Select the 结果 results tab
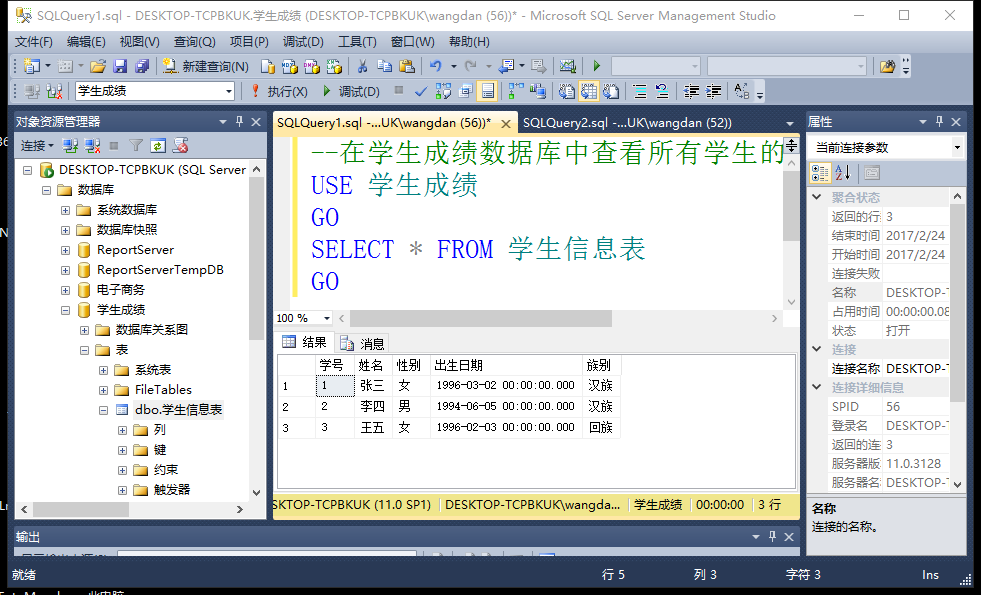This screenshot has width=981, height=595. [x=305, y=342]
